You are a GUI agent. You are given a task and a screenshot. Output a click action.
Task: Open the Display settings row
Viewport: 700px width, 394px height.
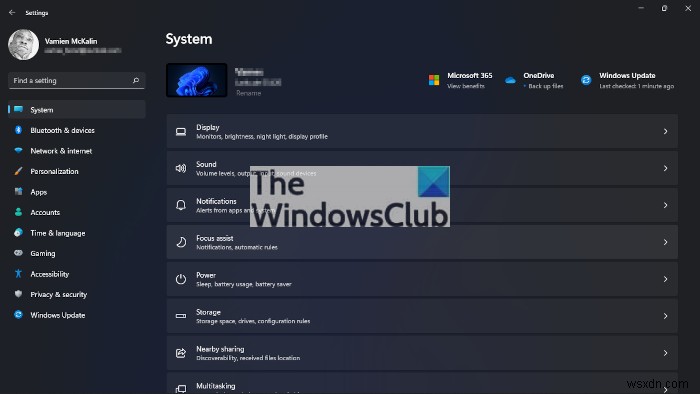click(x=422, y=132)
